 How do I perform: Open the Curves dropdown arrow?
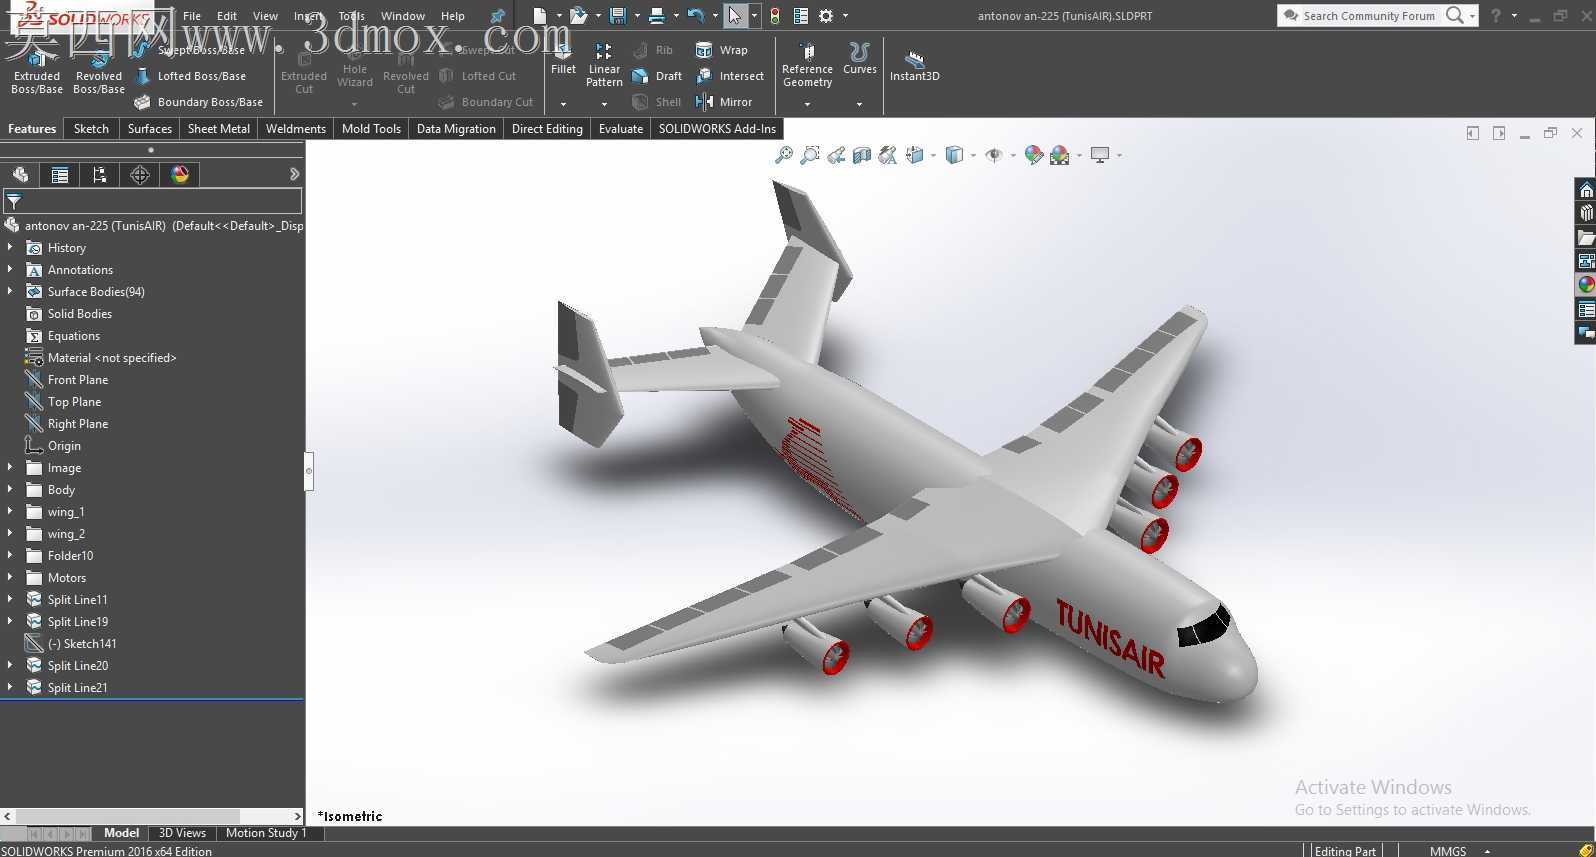click(x=859, y=104)
